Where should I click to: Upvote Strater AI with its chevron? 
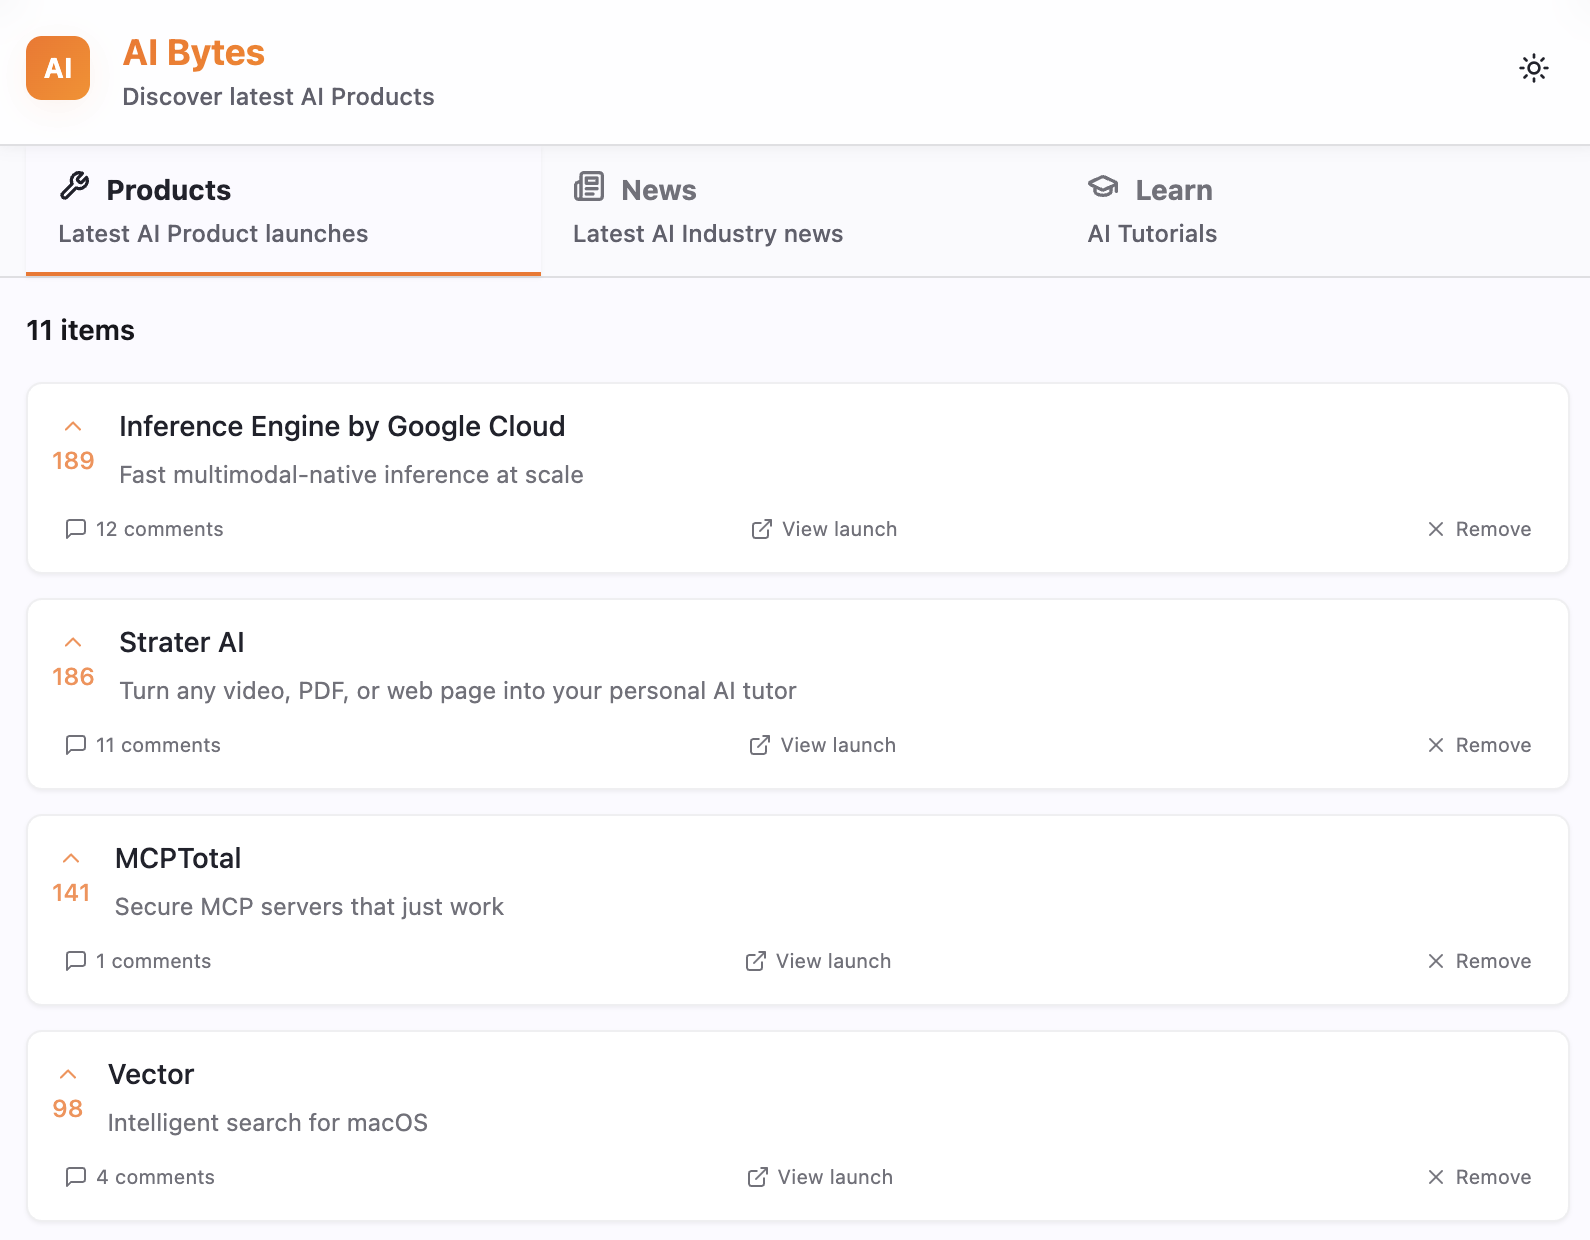pyautogui.click(x=73, y=642)
